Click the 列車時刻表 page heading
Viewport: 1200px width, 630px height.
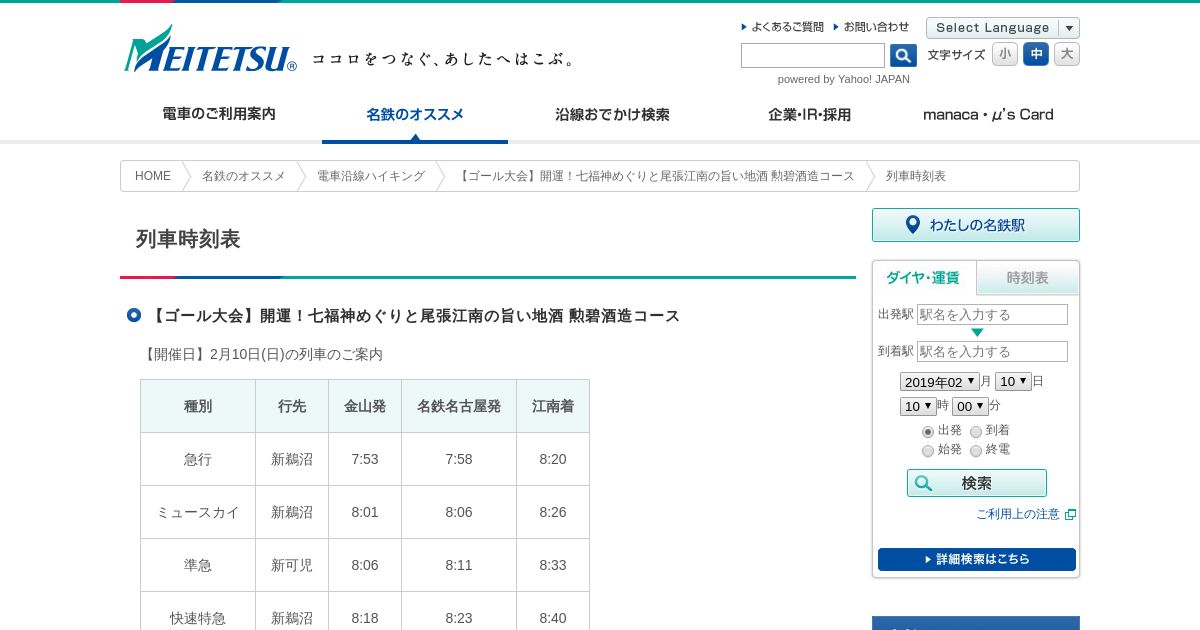[x=188, y=239]
